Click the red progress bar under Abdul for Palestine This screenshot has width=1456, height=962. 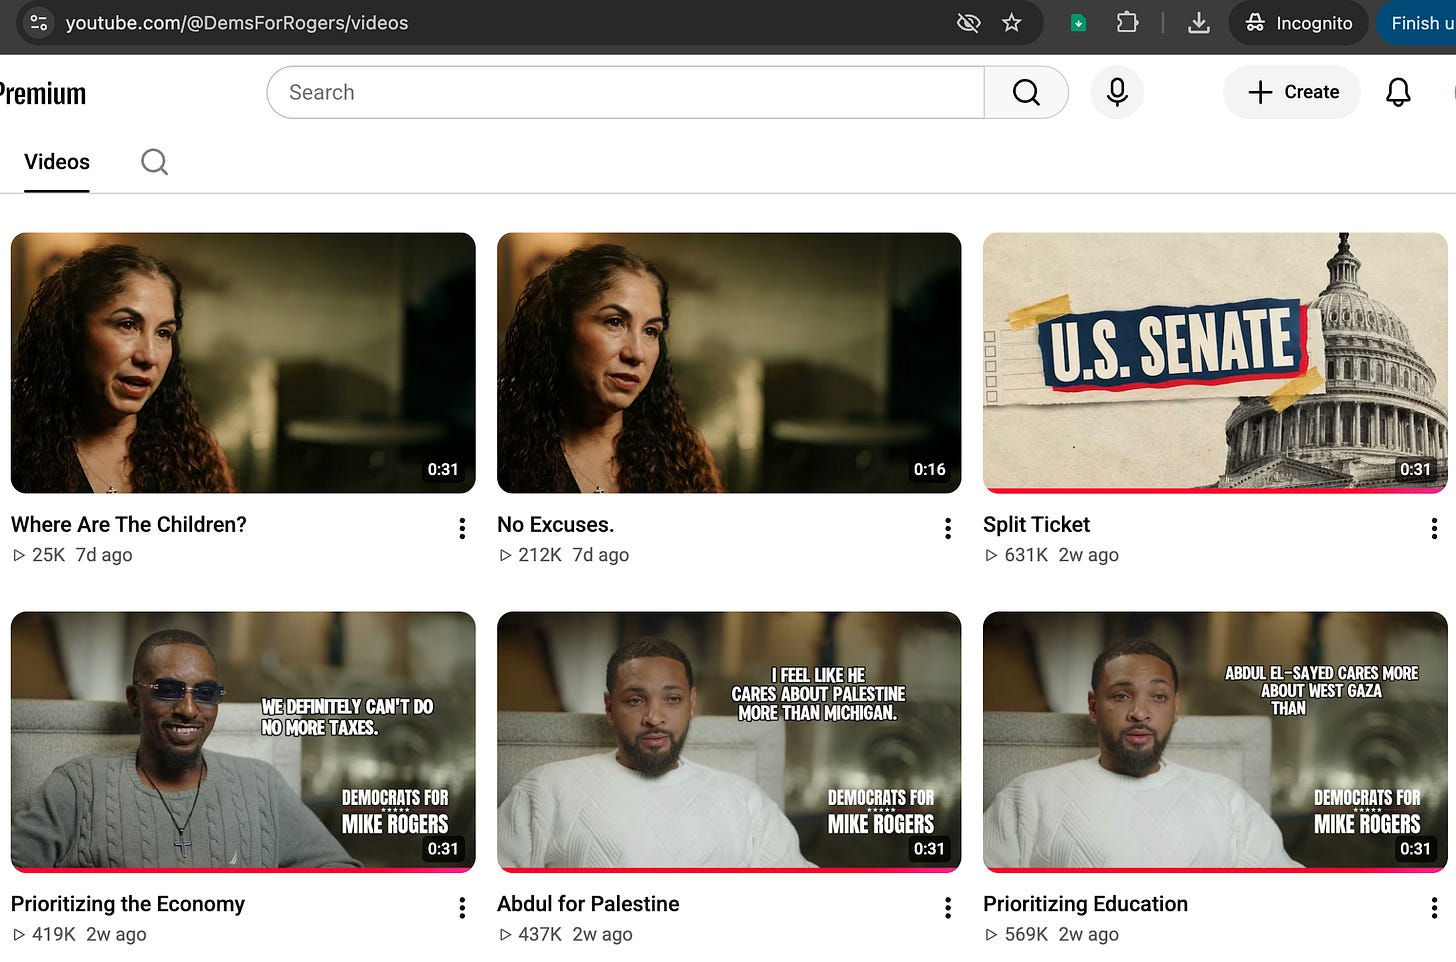pyautogui.click(x=729, y=870)
